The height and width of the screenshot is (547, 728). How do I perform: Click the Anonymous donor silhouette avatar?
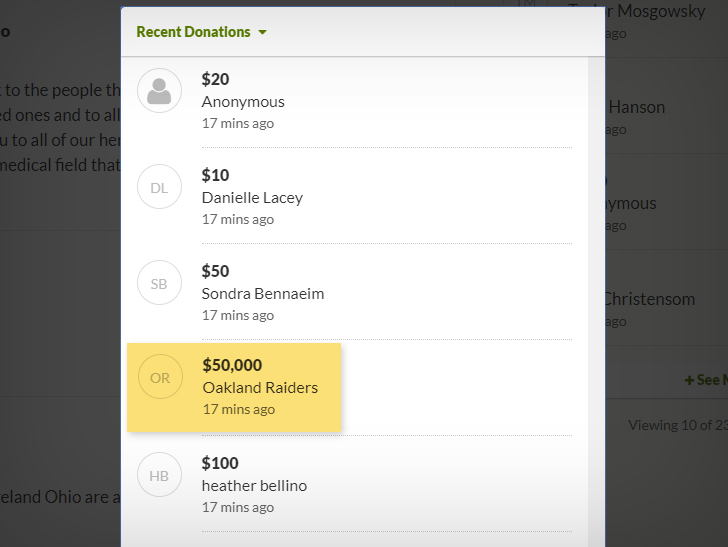pyautogui.click(x=159, y=91)
